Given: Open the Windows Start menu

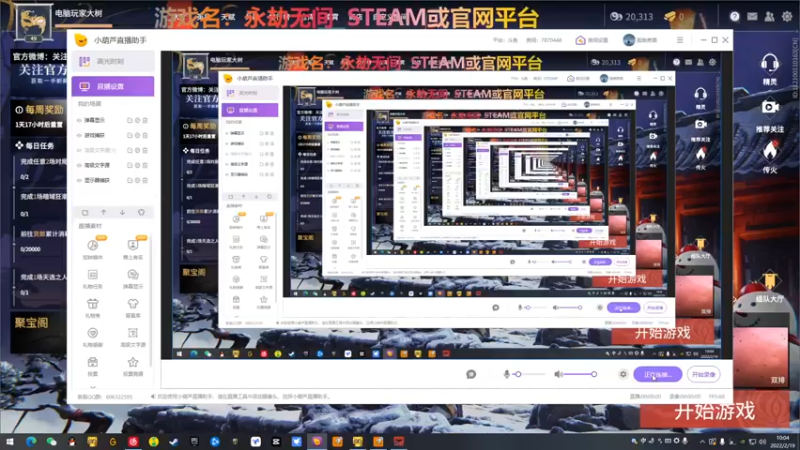Looking at the screenshot, I should tap(10, 441).
